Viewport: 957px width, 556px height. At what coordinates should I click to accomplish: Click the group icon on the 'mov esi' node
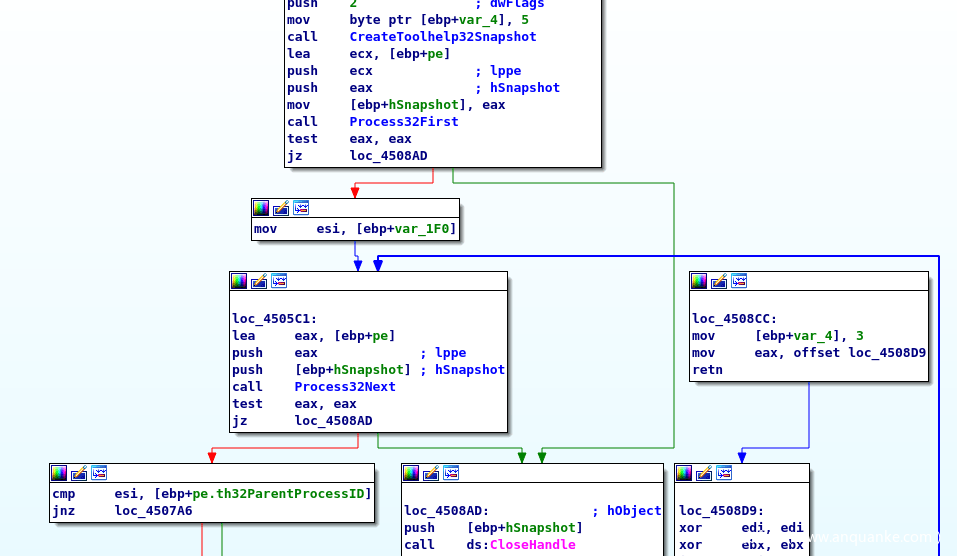tap(301, 208)
